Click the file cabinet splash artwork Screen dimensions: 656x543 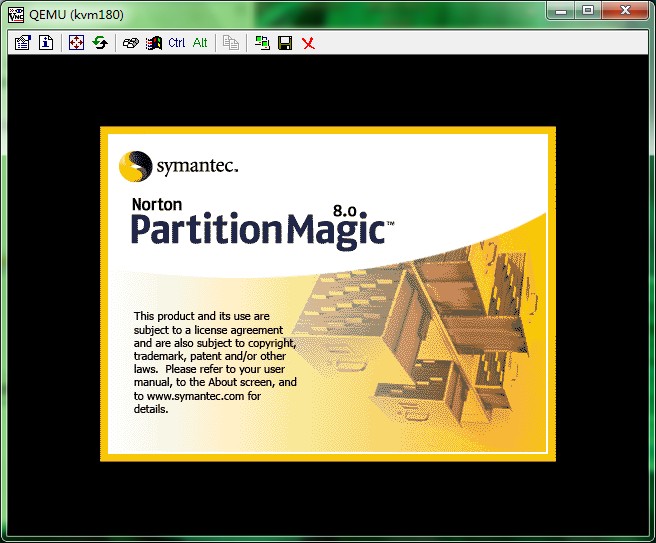pos(412,335)
